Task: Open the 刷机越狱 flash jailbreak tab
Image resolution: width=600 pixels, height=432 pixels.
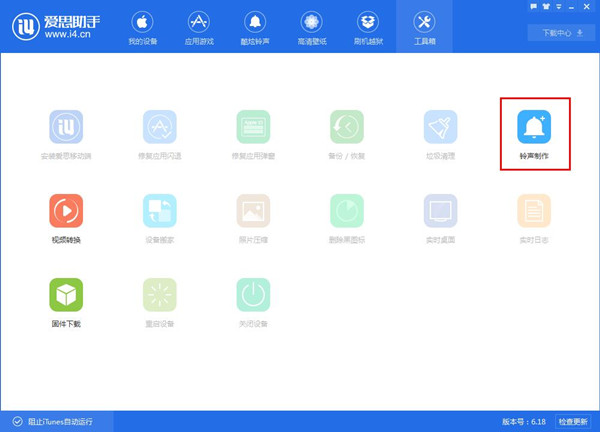Action: (x=368, y=28)
